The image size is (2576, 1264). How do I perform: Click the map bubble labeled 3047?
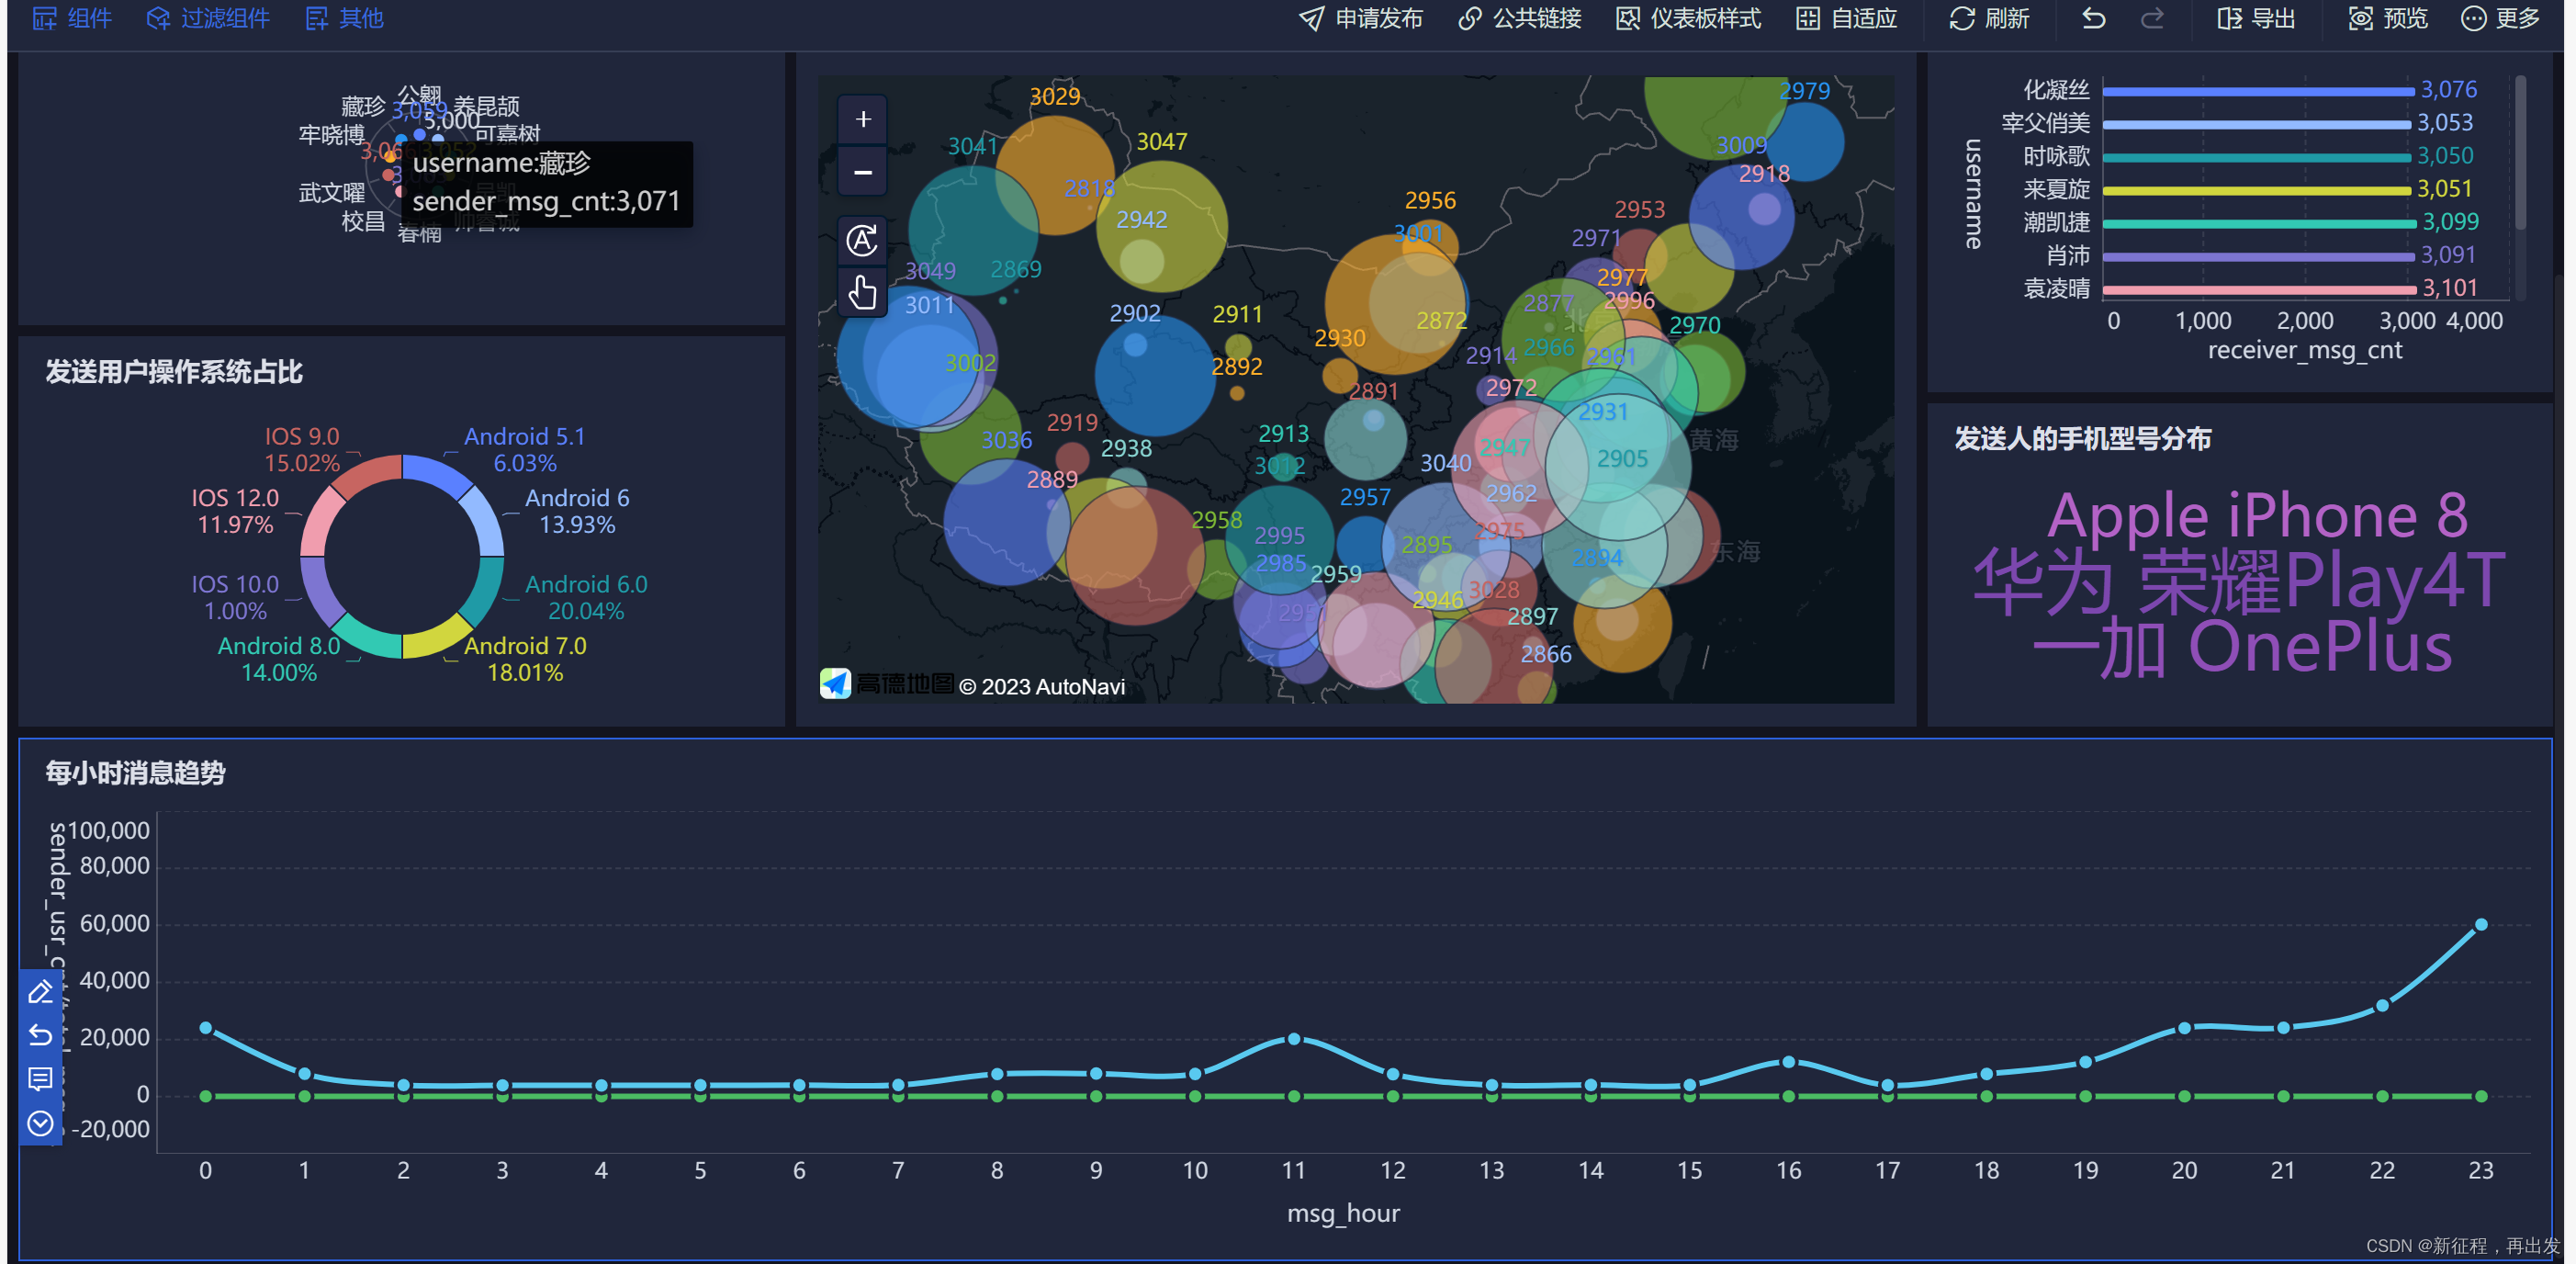[x=1161, y=227]
